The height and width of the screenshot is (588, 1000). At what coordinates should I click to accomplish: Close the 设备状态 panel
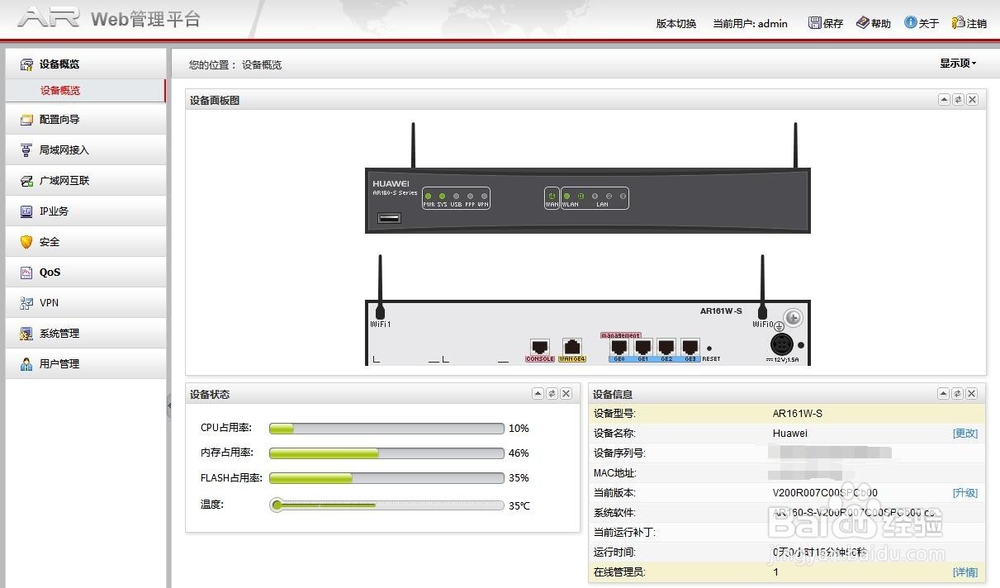566,393
